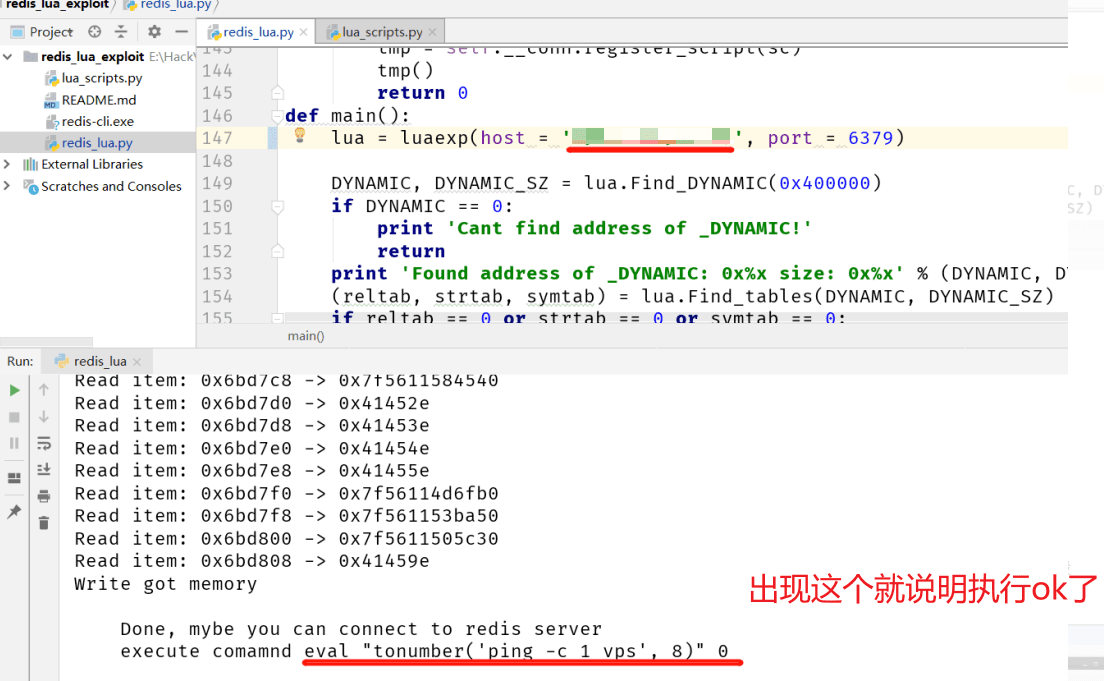The height and width of the screenshot is (681, 1111).
Task: Close the redis_lua.py editor tab
Action: pos(303,32)
